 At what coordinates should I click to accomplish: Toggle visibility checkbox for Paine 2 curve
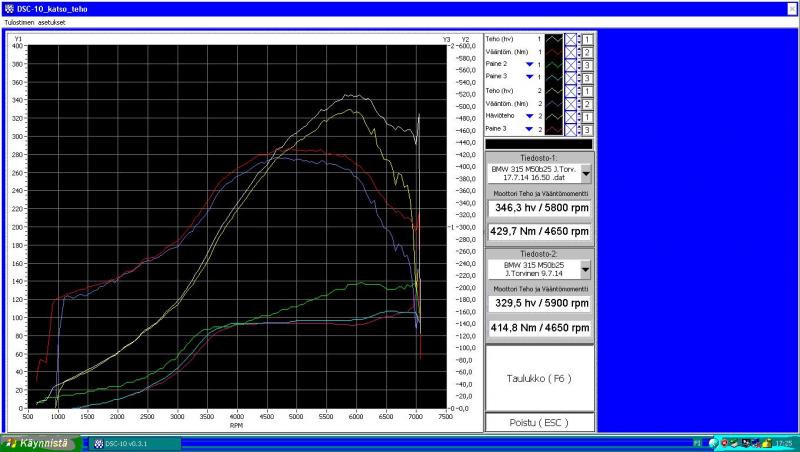570,64
